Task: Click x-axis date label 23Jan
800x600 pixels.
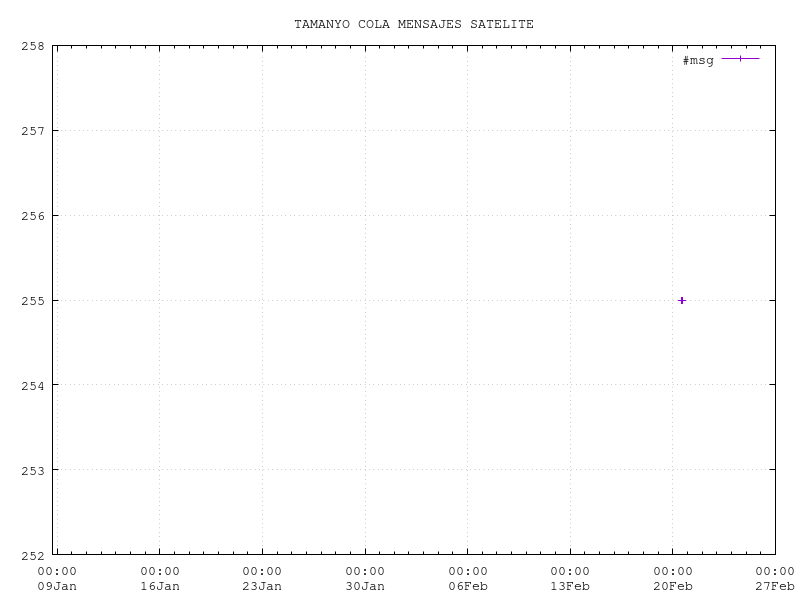Action: (x=262, y=586)
